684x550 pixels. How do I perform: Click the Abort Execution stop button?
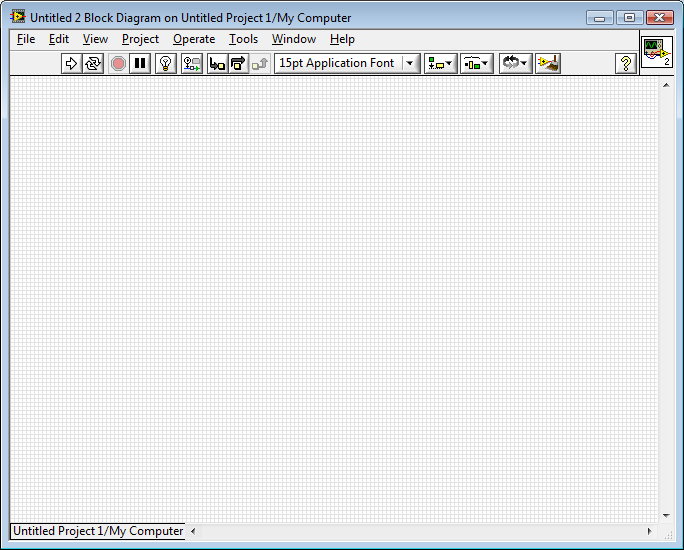coord(118,64)
